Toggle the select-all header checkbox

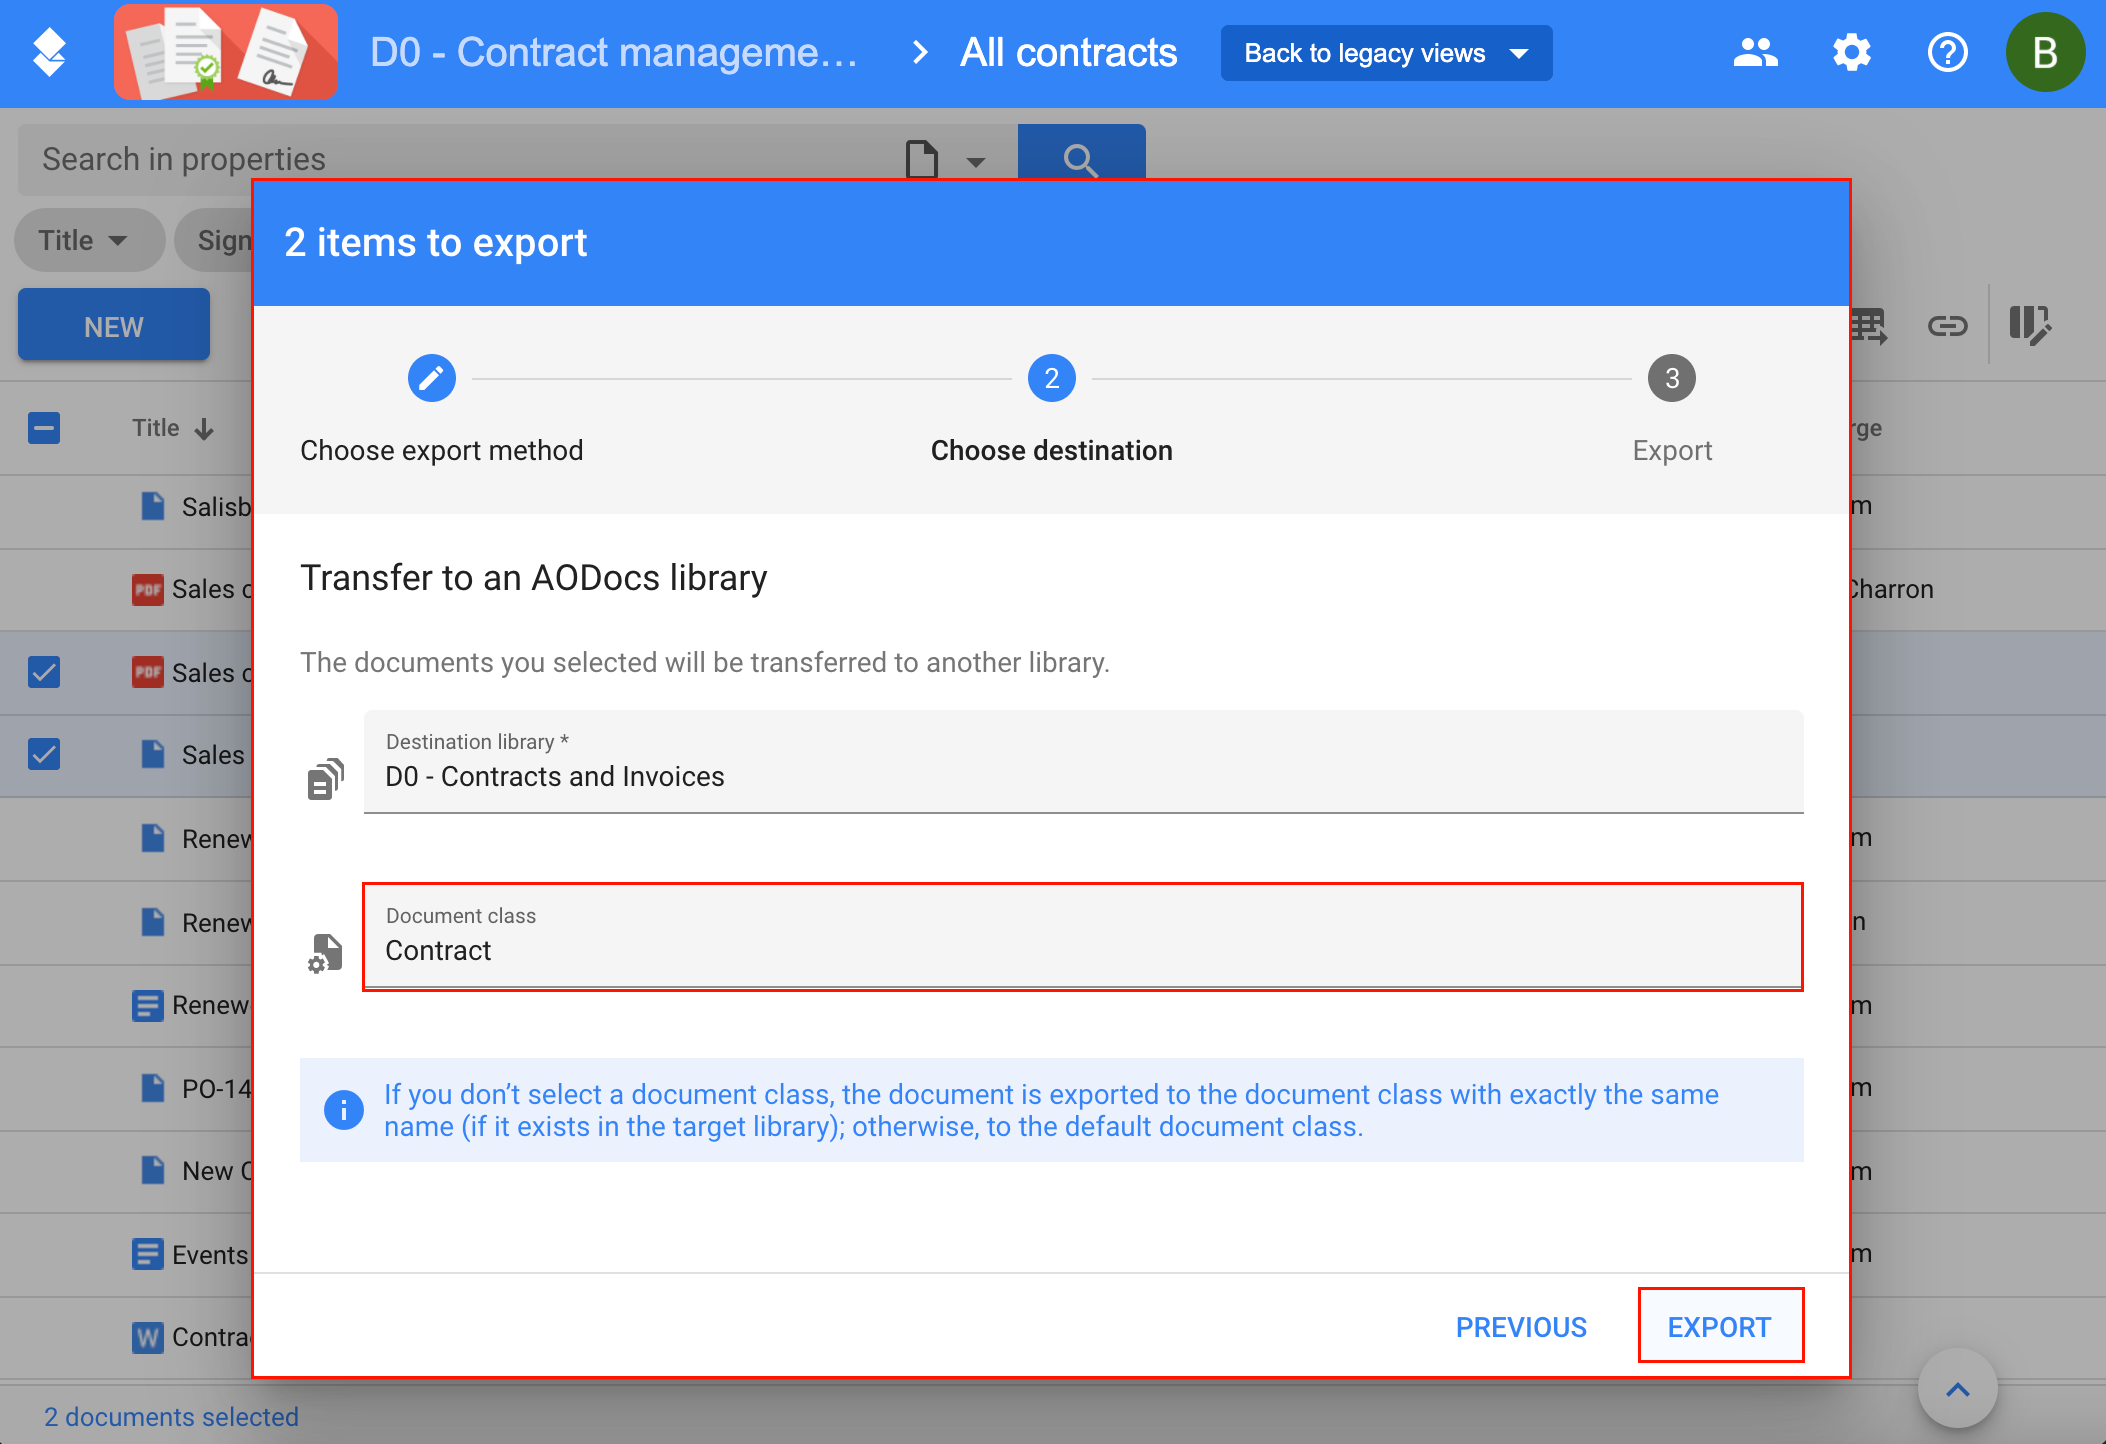point(44,428)
